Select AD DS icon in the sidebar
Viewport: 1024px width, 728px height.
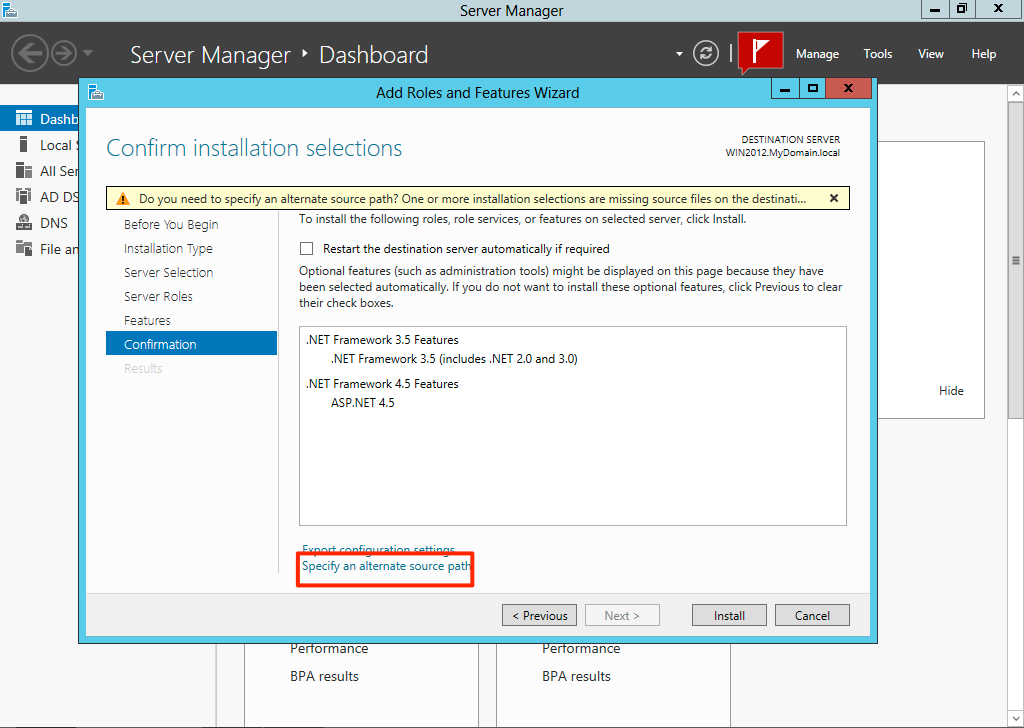[24, 197]
